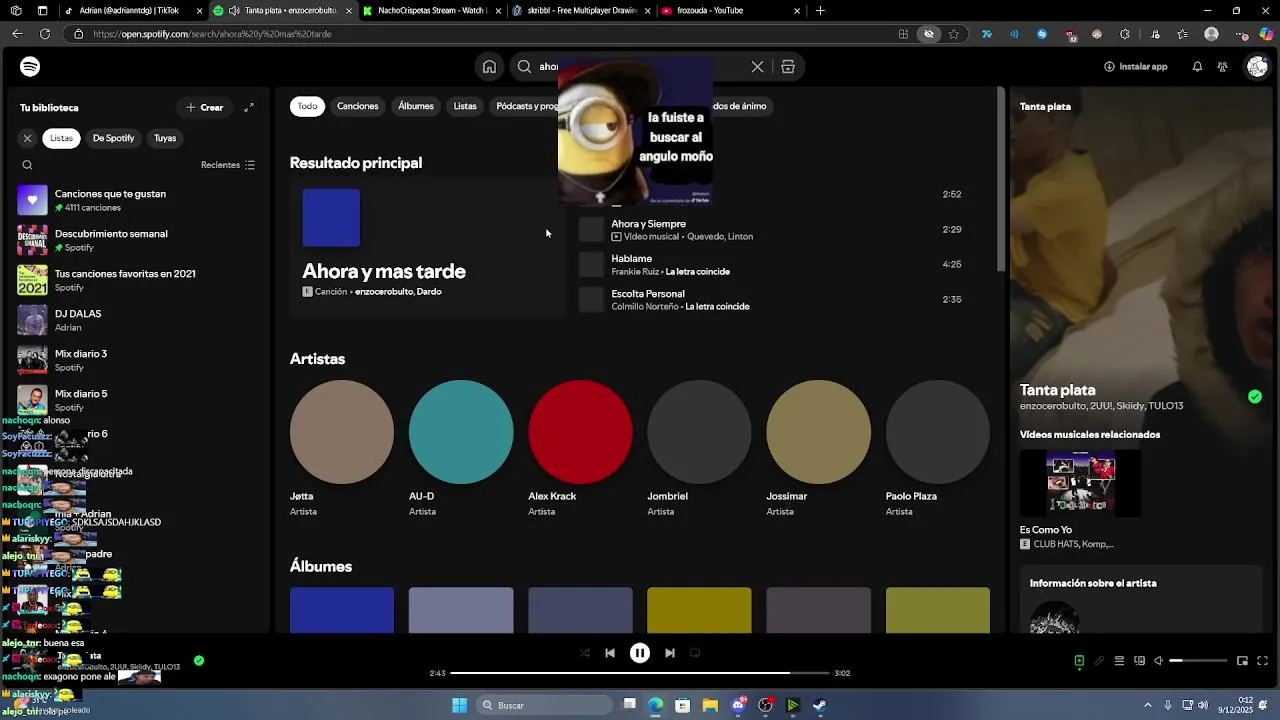Clear the Spotify search with X
The width and height of the screenshot is (1280, 720).
point(757,67)
